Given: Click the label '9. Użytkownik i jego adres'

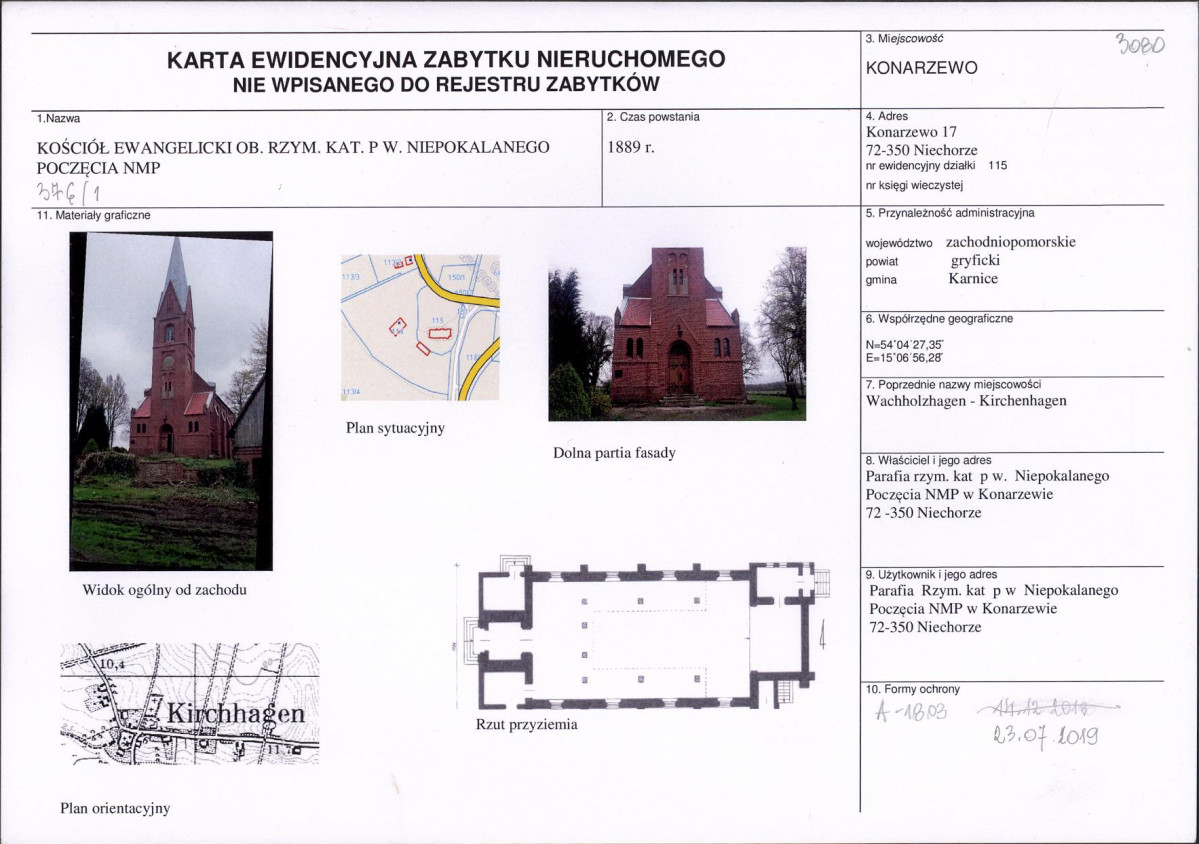Looking at the screenshot, I should pos(931,574).
